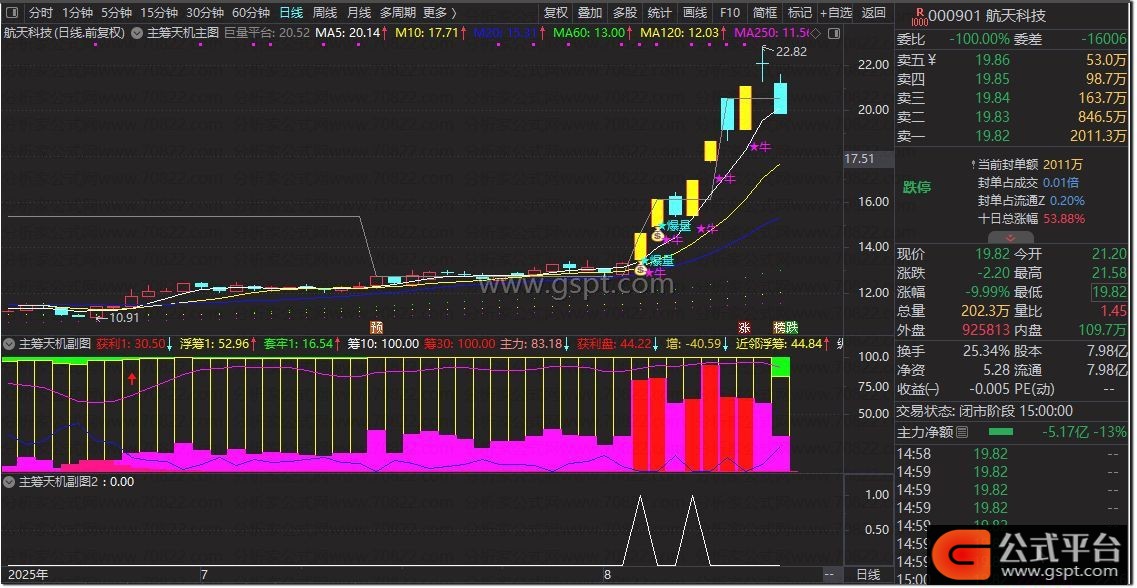The height and width of the screenshot is (588, 1137).
Task: Click the 卖五 price 19.86
Action: click(x=992, y=60)
